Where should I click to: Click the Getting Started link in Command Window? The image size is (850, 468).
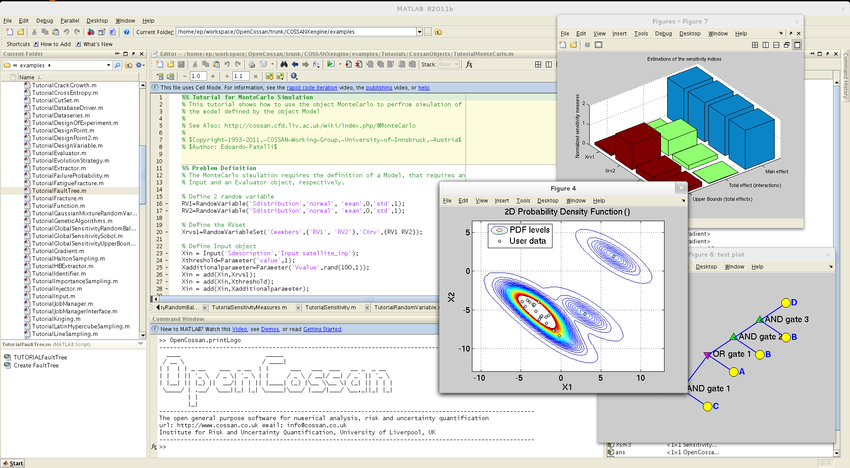click(x=322, y=329)
